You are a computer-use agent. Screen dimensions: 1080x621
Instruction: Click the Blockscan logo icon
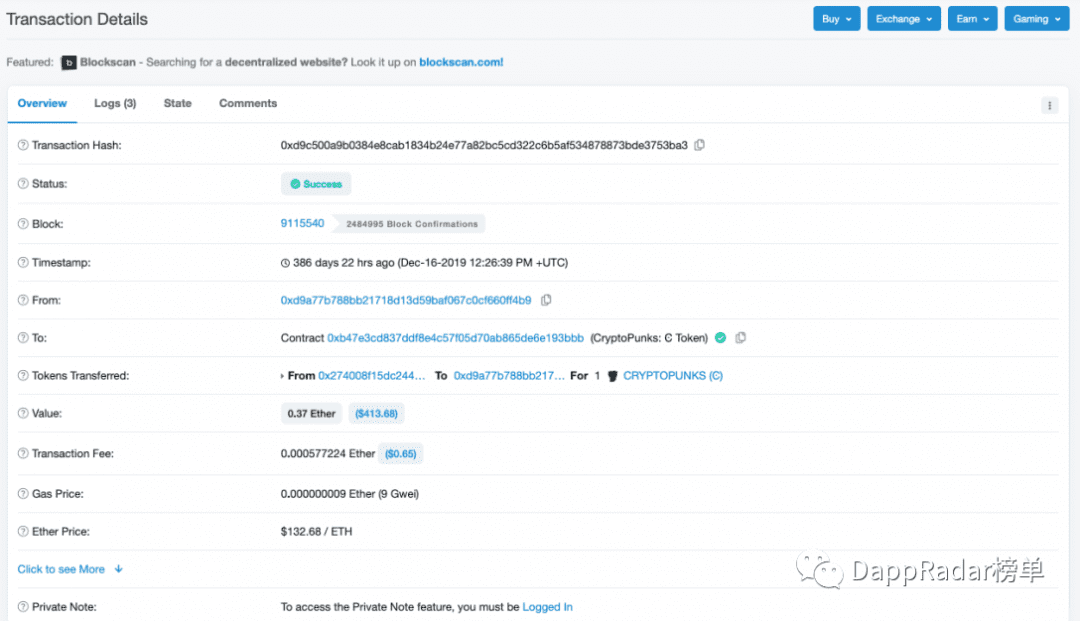tap(69, 63)
